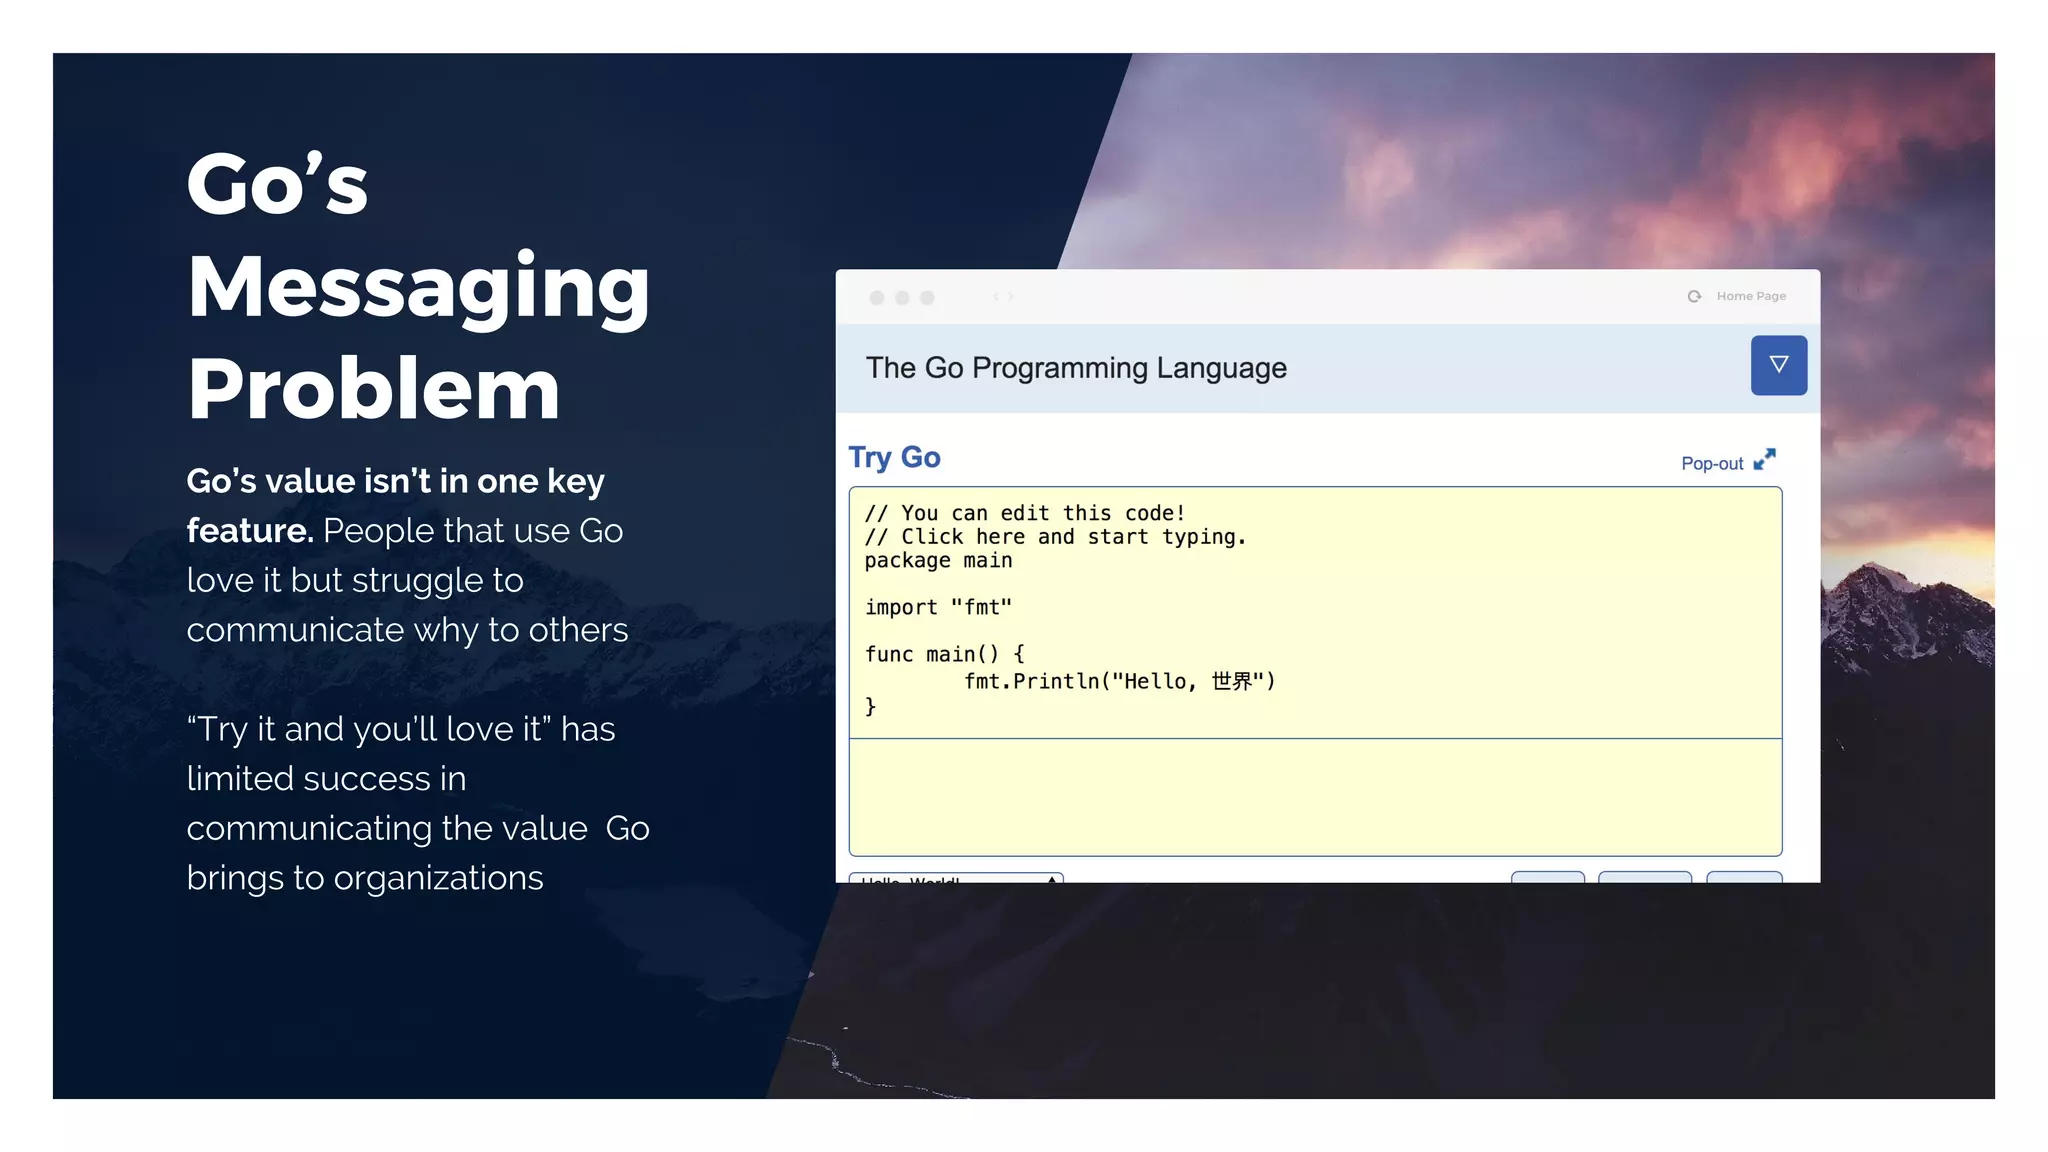Click the third gray window dot
The width and height of the screenshot is (2048, 1152).
click(927, 298)
